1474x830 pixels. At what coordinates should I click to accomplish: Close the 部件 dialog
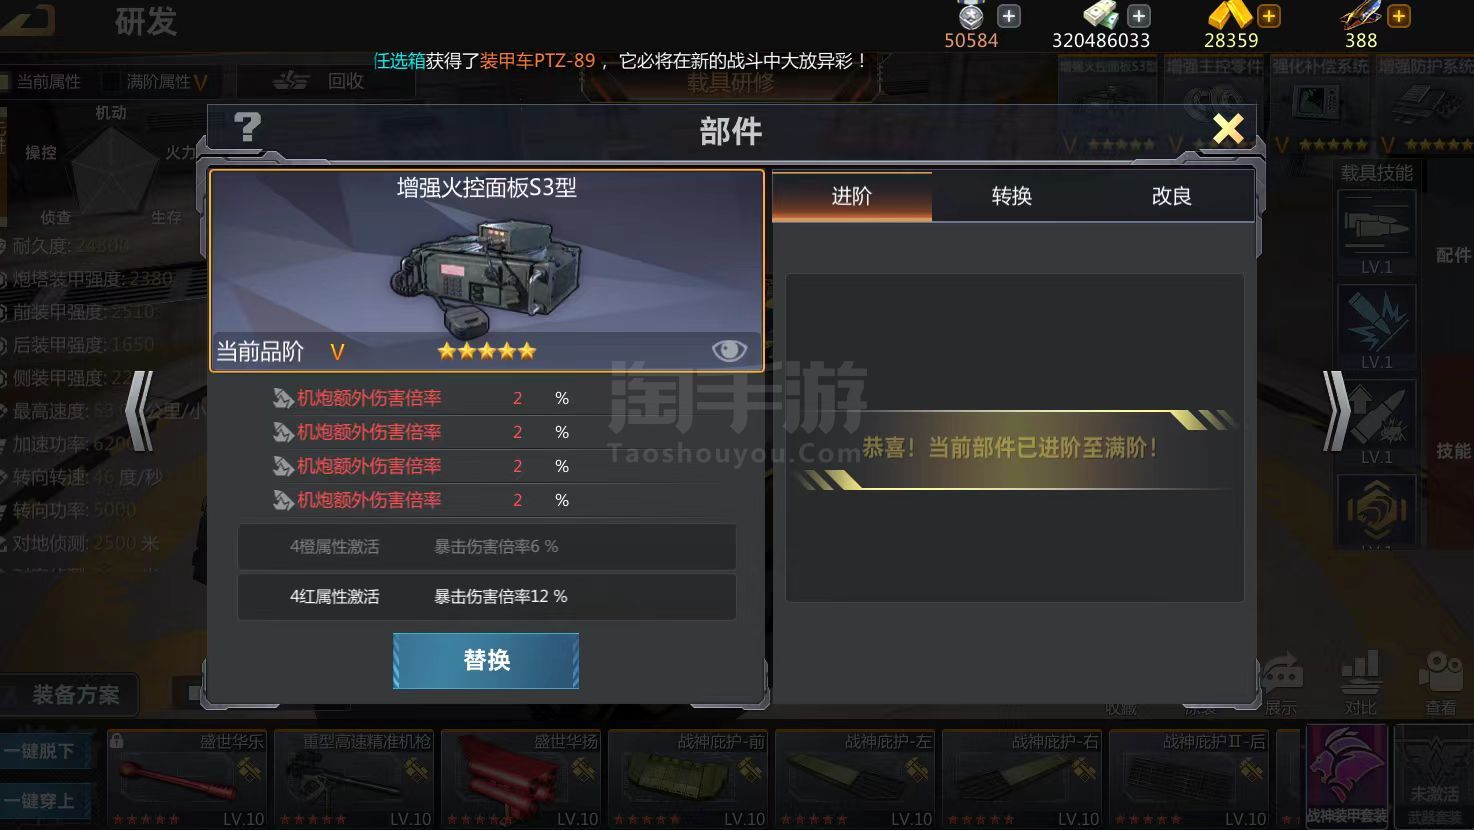pos(1228,129)
